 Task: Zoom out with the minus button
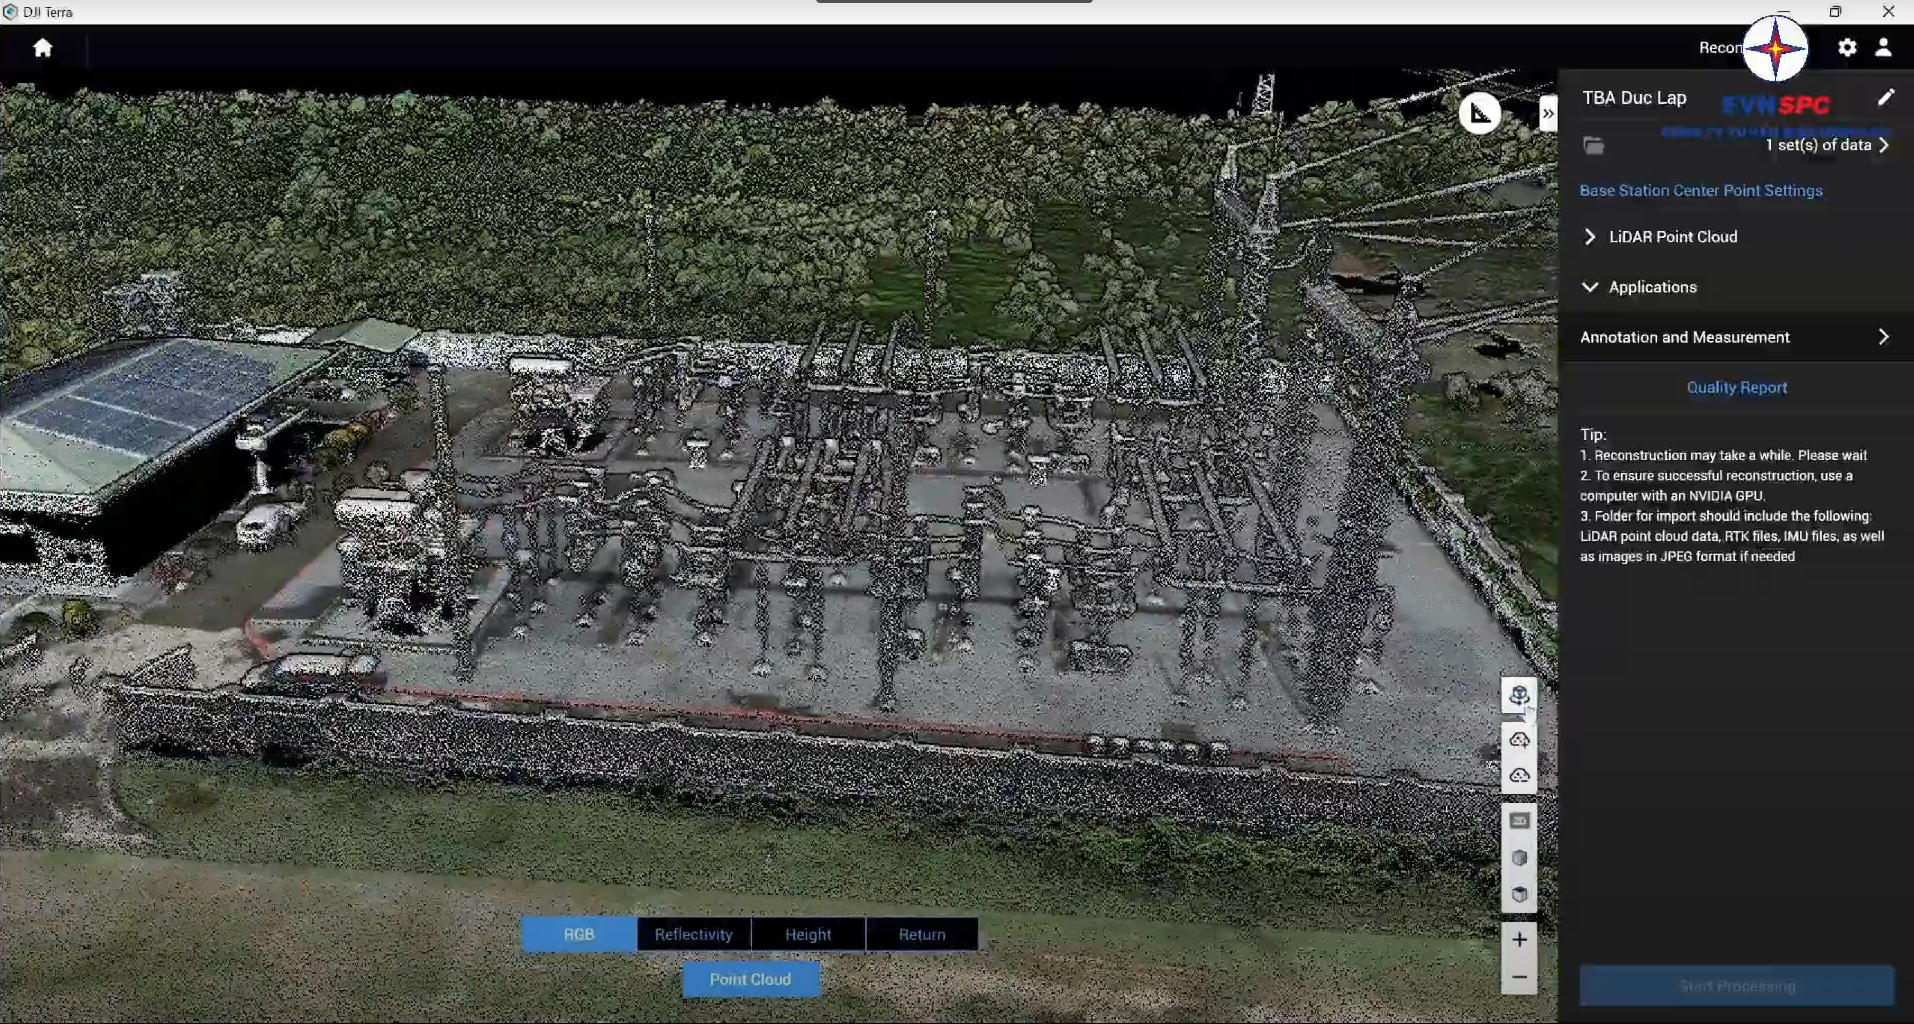pyautogui.click(x=1519, y=977)
